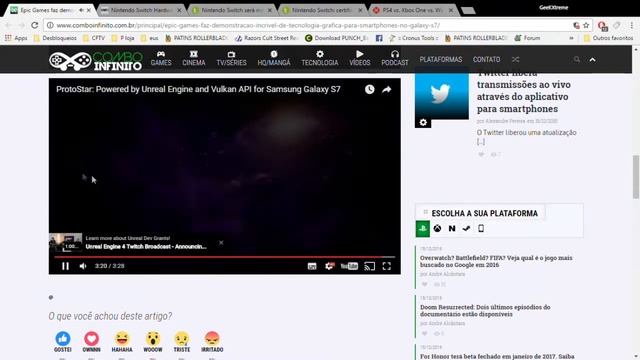640x360 pixels.
Task: Open Download PUNCH bookmark
Action: (337, 38)
